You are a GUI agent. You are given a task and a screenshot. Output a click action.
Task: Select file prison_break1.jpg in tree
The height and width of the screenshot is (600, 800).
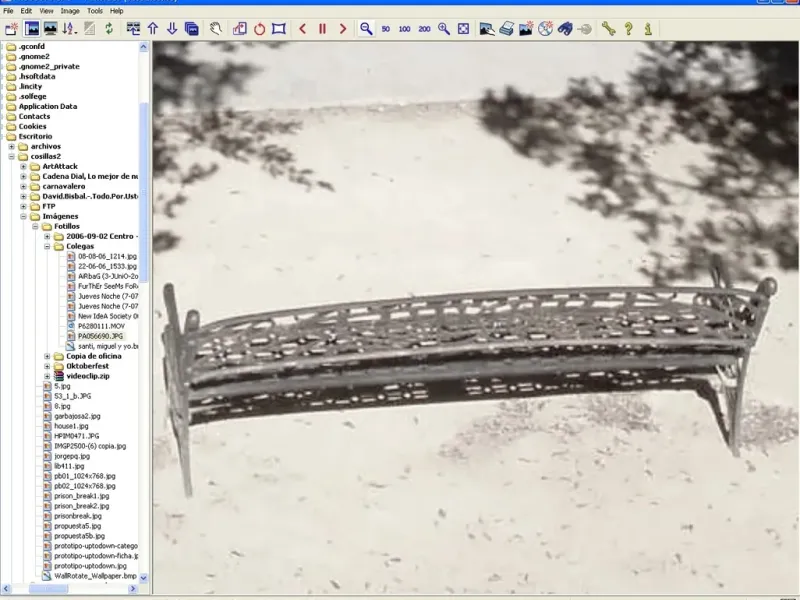(81, 496)
